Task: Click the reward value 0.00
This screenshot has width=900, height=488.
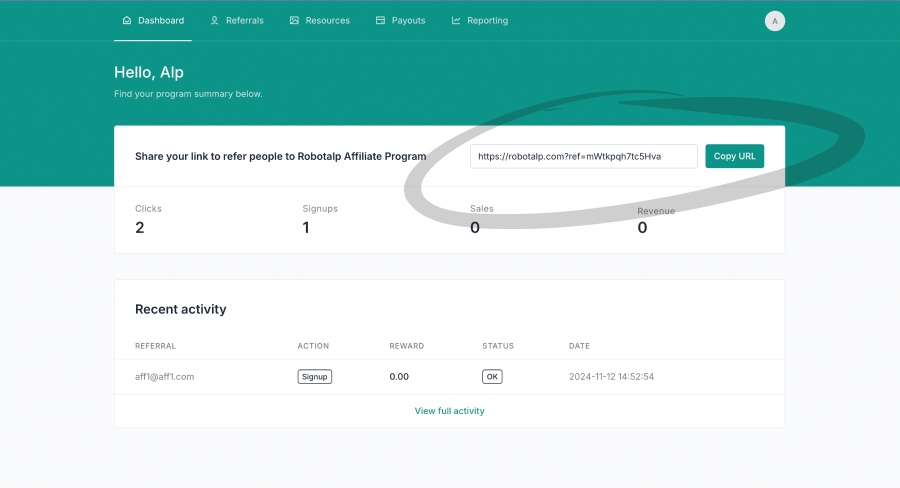Action: (x=399, y=377)
